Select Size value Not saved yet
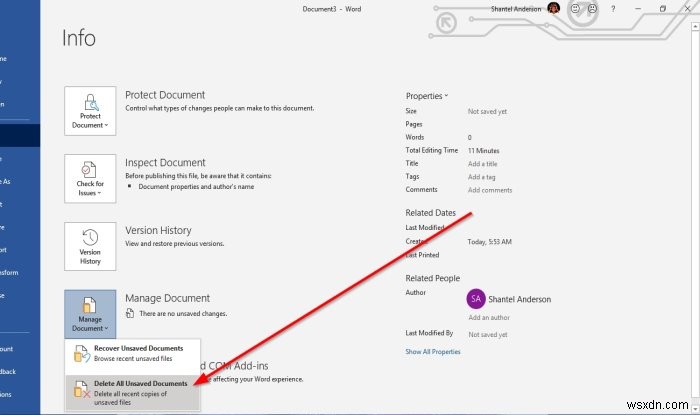 point(487,112)
